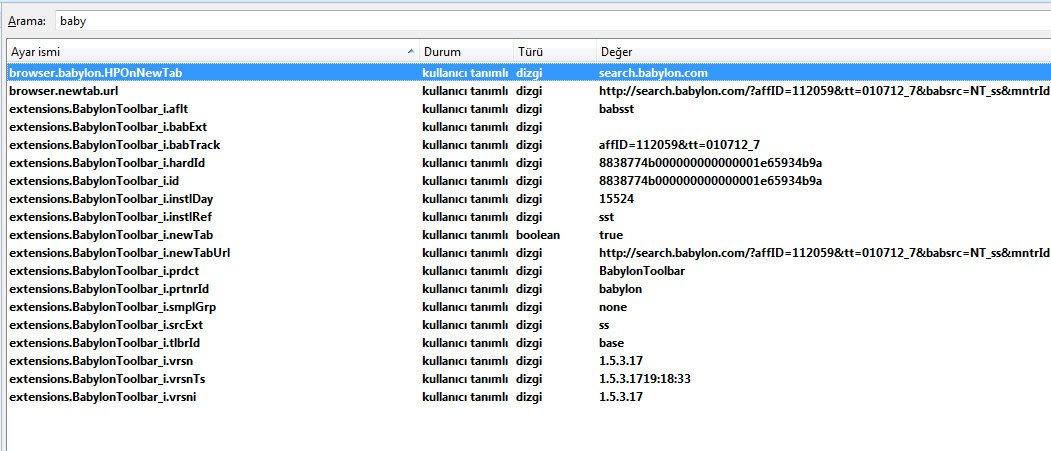Click the sst value
Viewport: 1051px width, 451px height.
click(607, 217)
